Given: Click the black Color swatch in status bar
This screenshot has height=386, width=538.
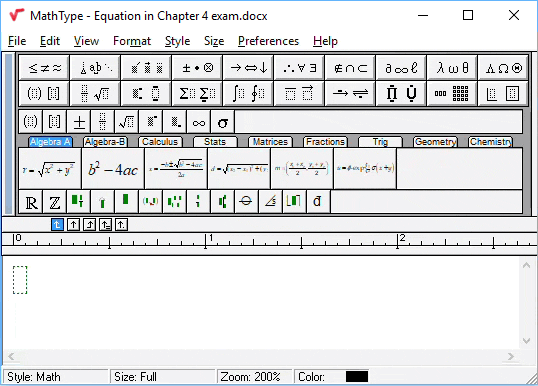Looking at the screenshot, I should [357, 376].
